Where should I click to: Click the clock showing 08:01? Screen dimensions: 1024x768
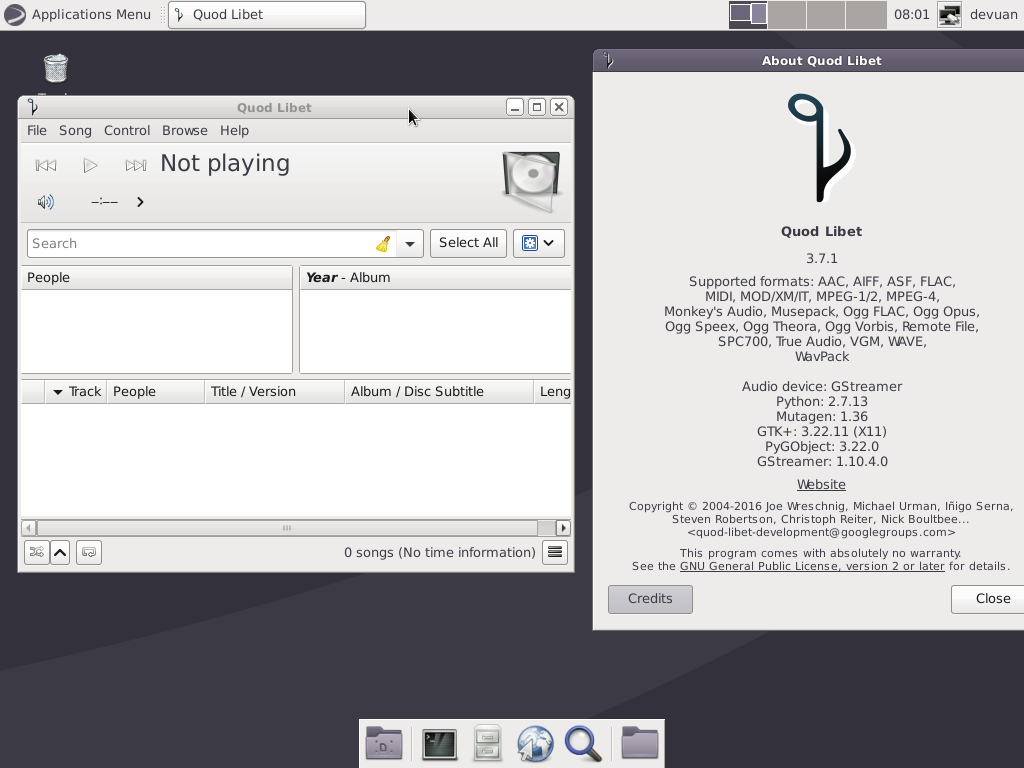click(x=911, y=14)
